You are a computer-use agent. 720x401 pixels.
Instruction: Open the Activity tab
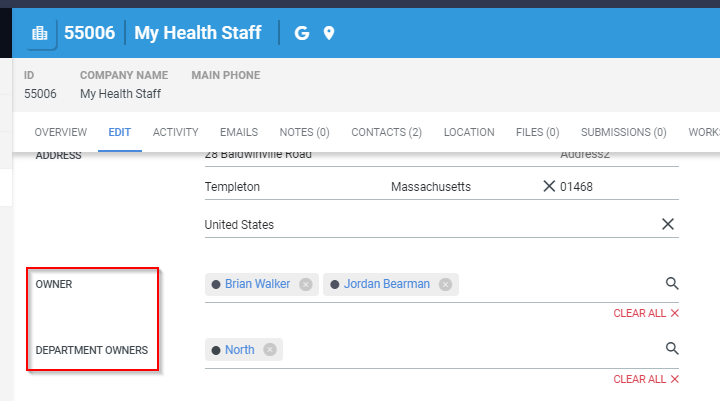(x=175, y=132)
